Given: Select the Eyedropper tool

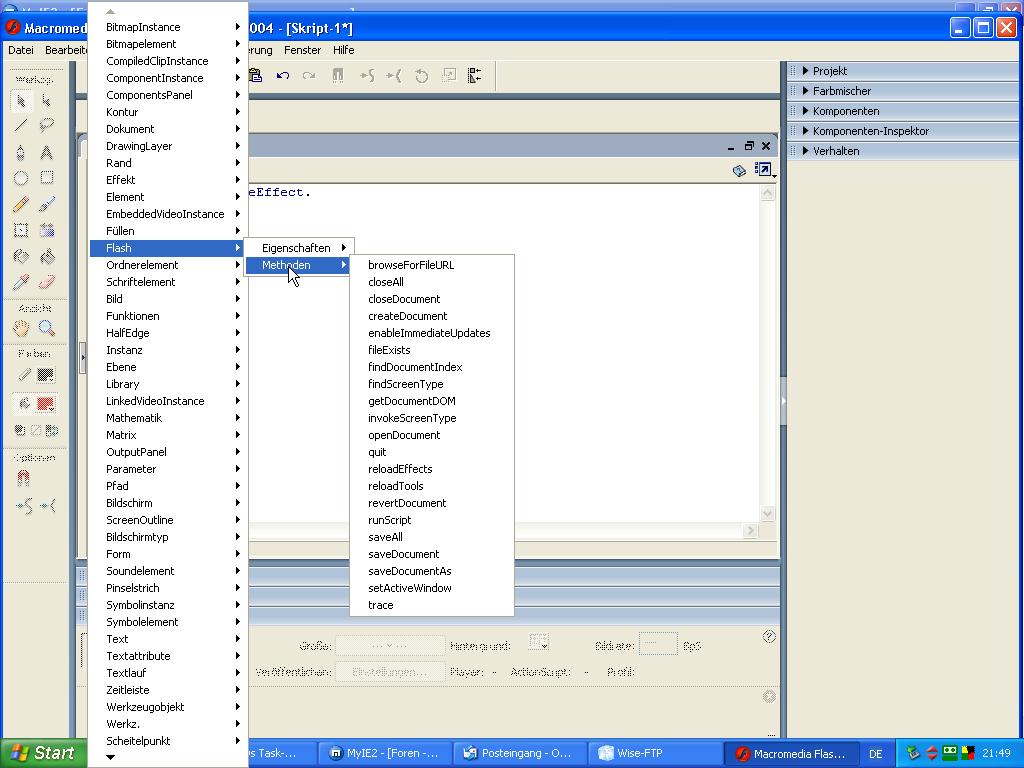Looking at the screenshot, I should tap(21, 282).
